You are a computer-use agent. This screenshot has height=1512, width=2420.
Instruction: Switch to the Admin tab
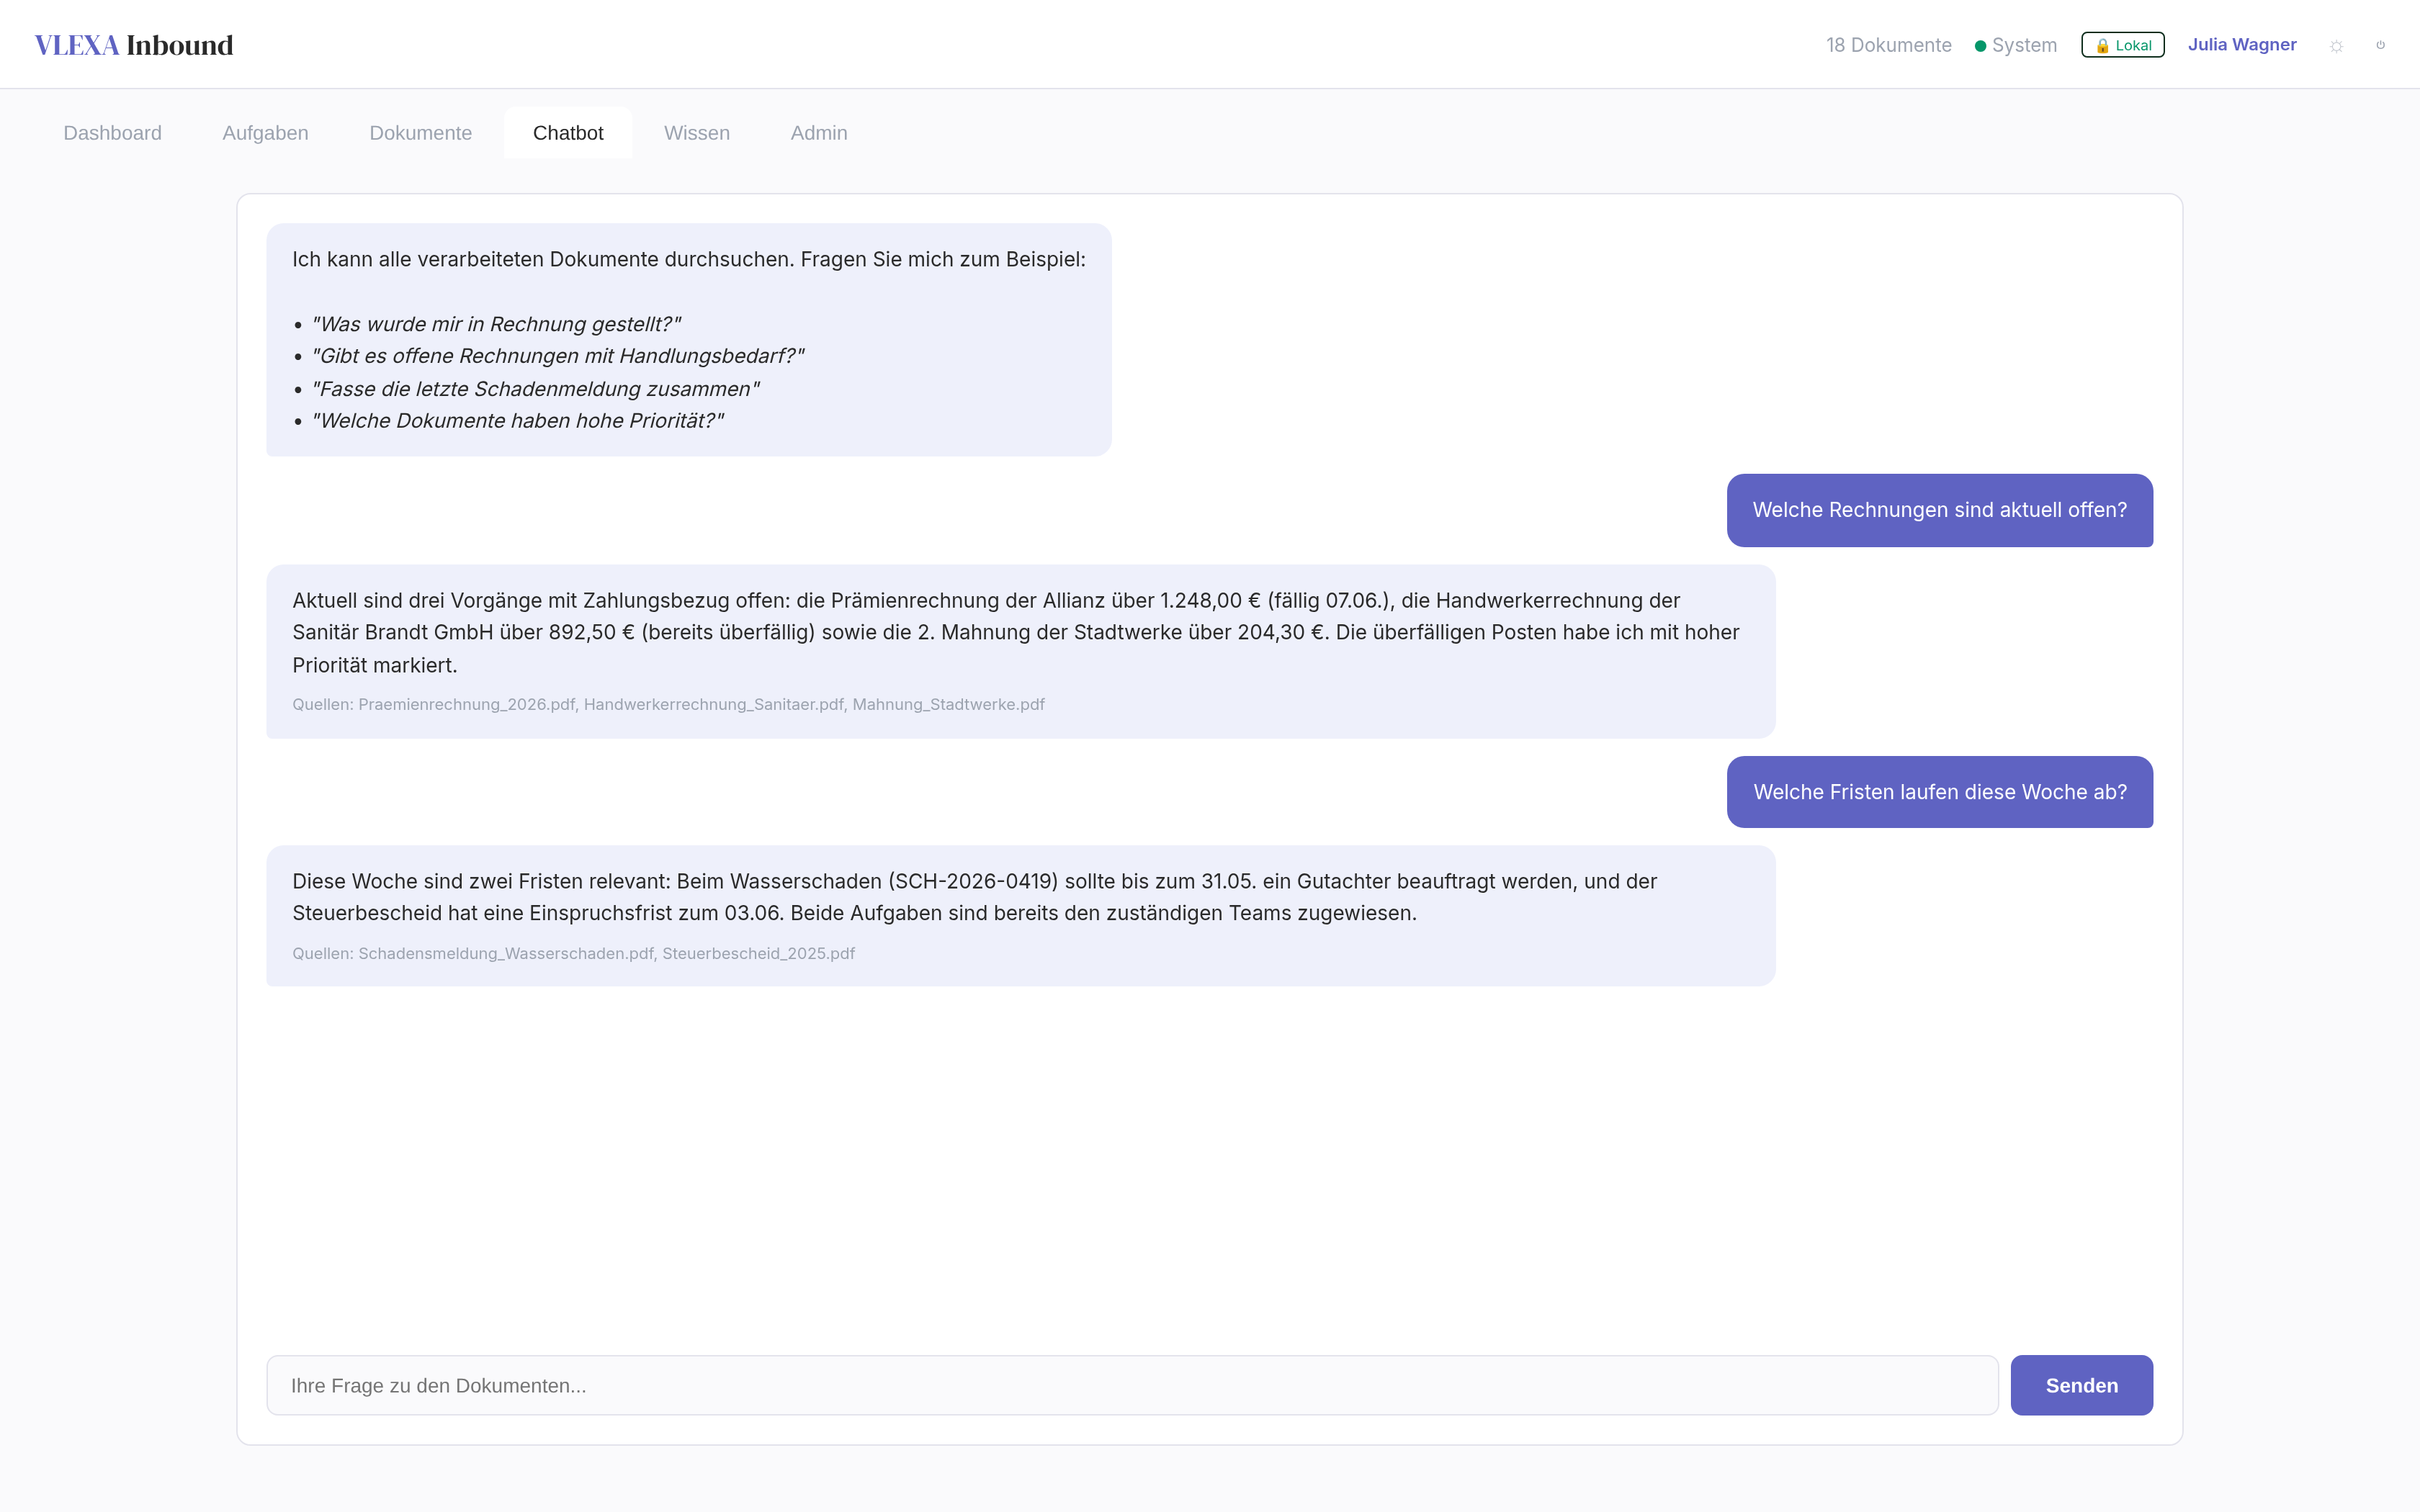point(819,133)
